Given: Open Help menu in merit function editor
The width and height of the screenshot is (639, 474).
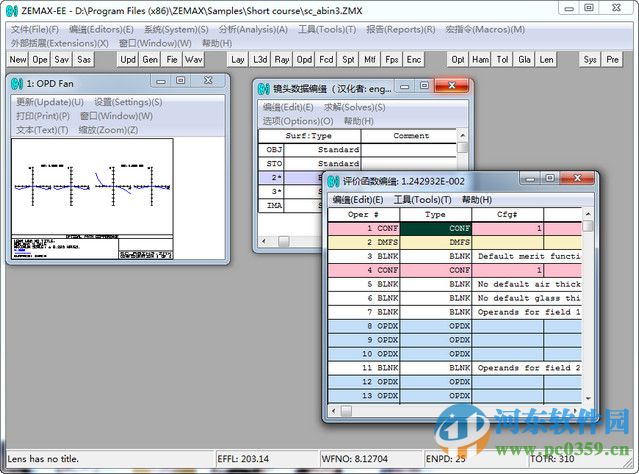Looking at the screenshot, I should [x=476, y=200].
